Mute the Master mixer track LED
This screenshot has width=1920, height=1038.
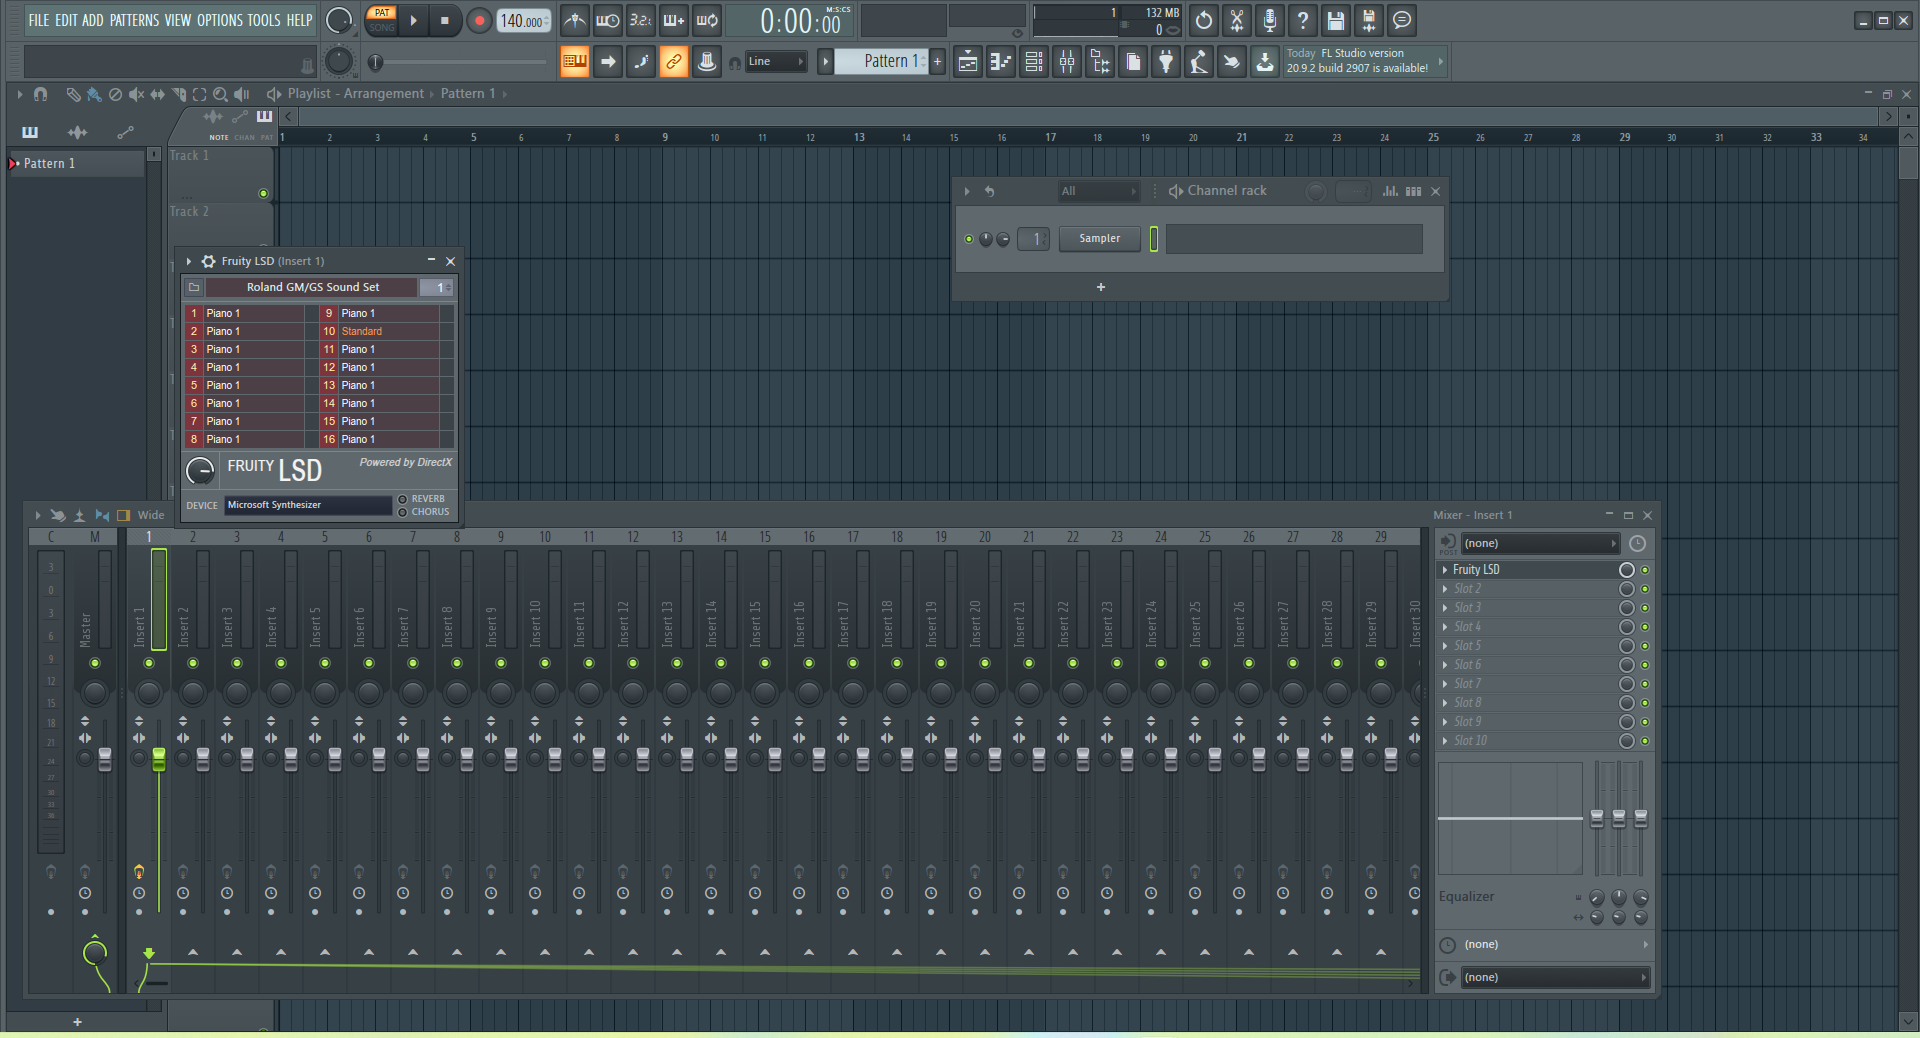95,663
